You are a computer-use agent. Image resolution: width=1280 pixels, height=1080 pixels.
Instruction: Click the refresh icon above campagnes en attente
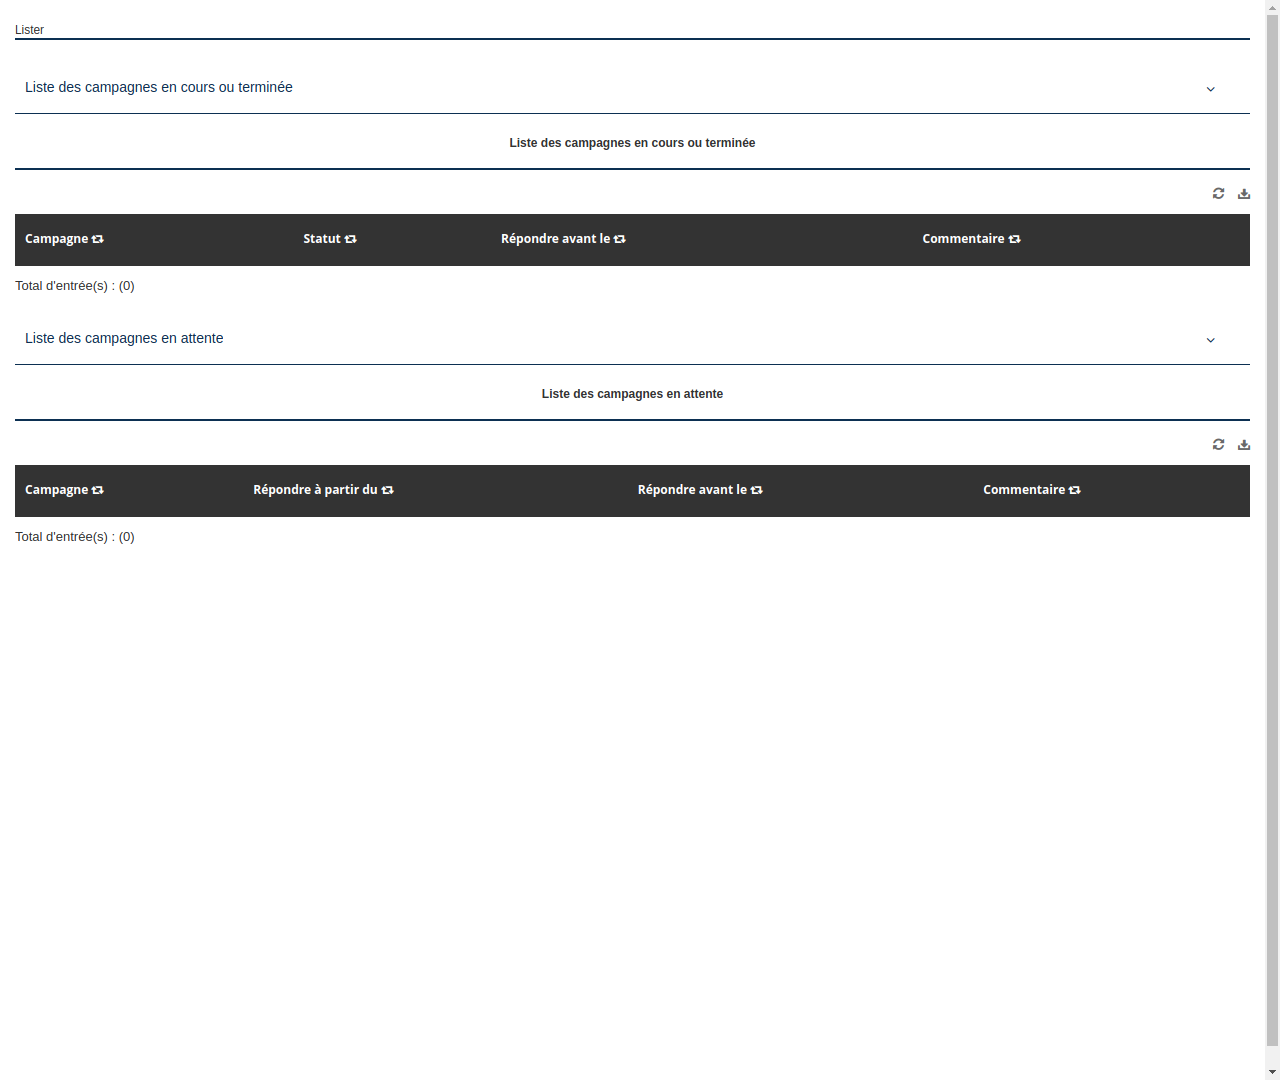pyautogui.click(x=1218, y=444)
